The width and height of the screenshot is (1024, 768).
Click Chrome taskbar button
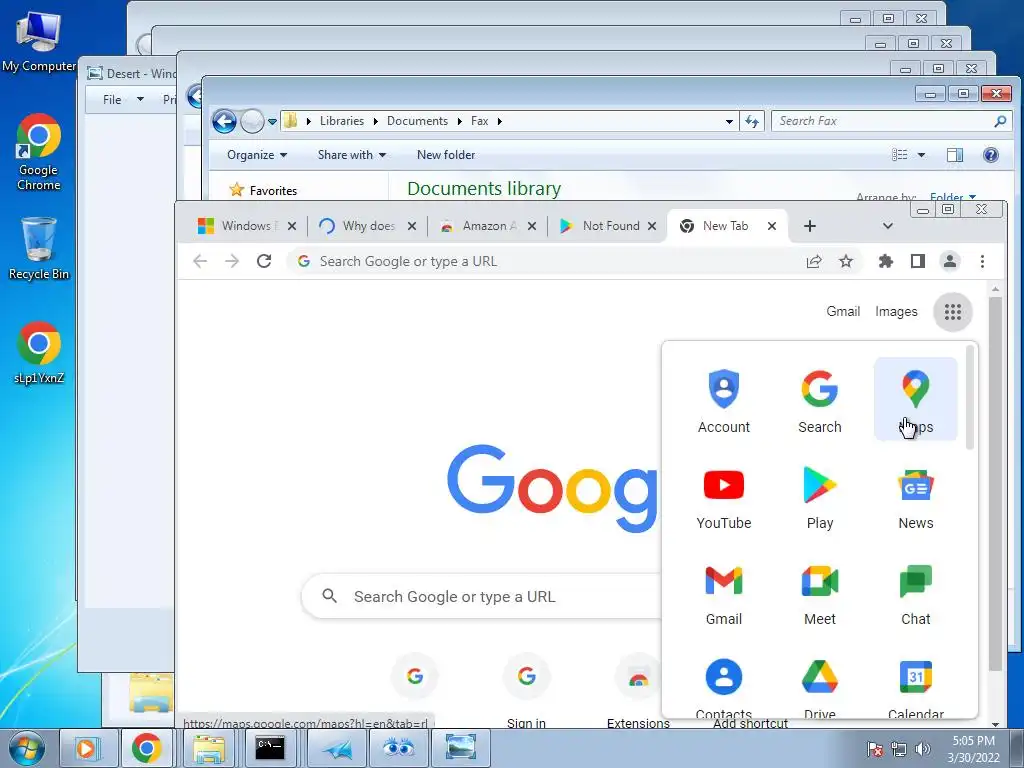pyautogui.click(x=146, y=748)
